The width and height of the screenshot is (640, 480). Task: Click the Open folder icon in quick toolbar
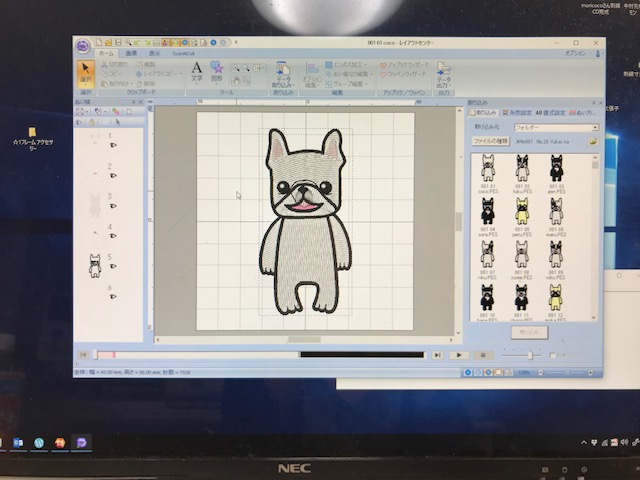coord(109,42)
